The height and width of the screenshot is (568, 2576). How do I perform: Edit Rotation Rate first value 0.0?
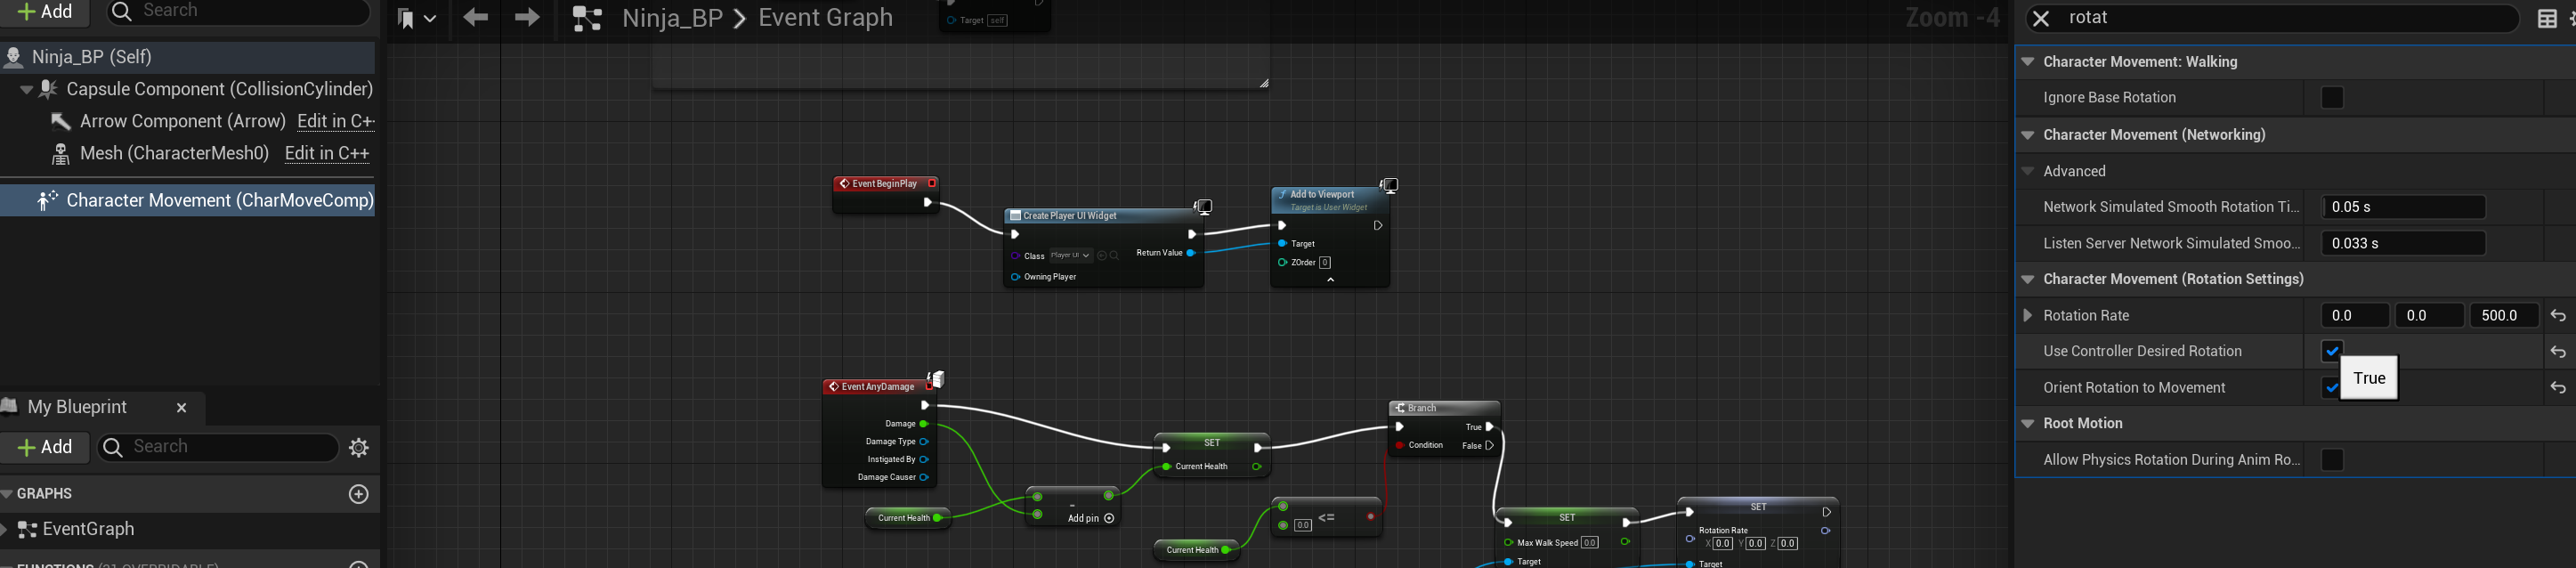point(2354,316)
